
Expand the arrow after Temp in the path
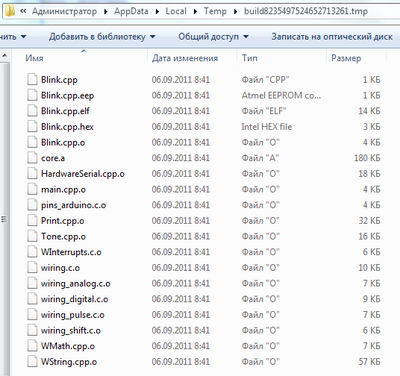pos(236,11)
